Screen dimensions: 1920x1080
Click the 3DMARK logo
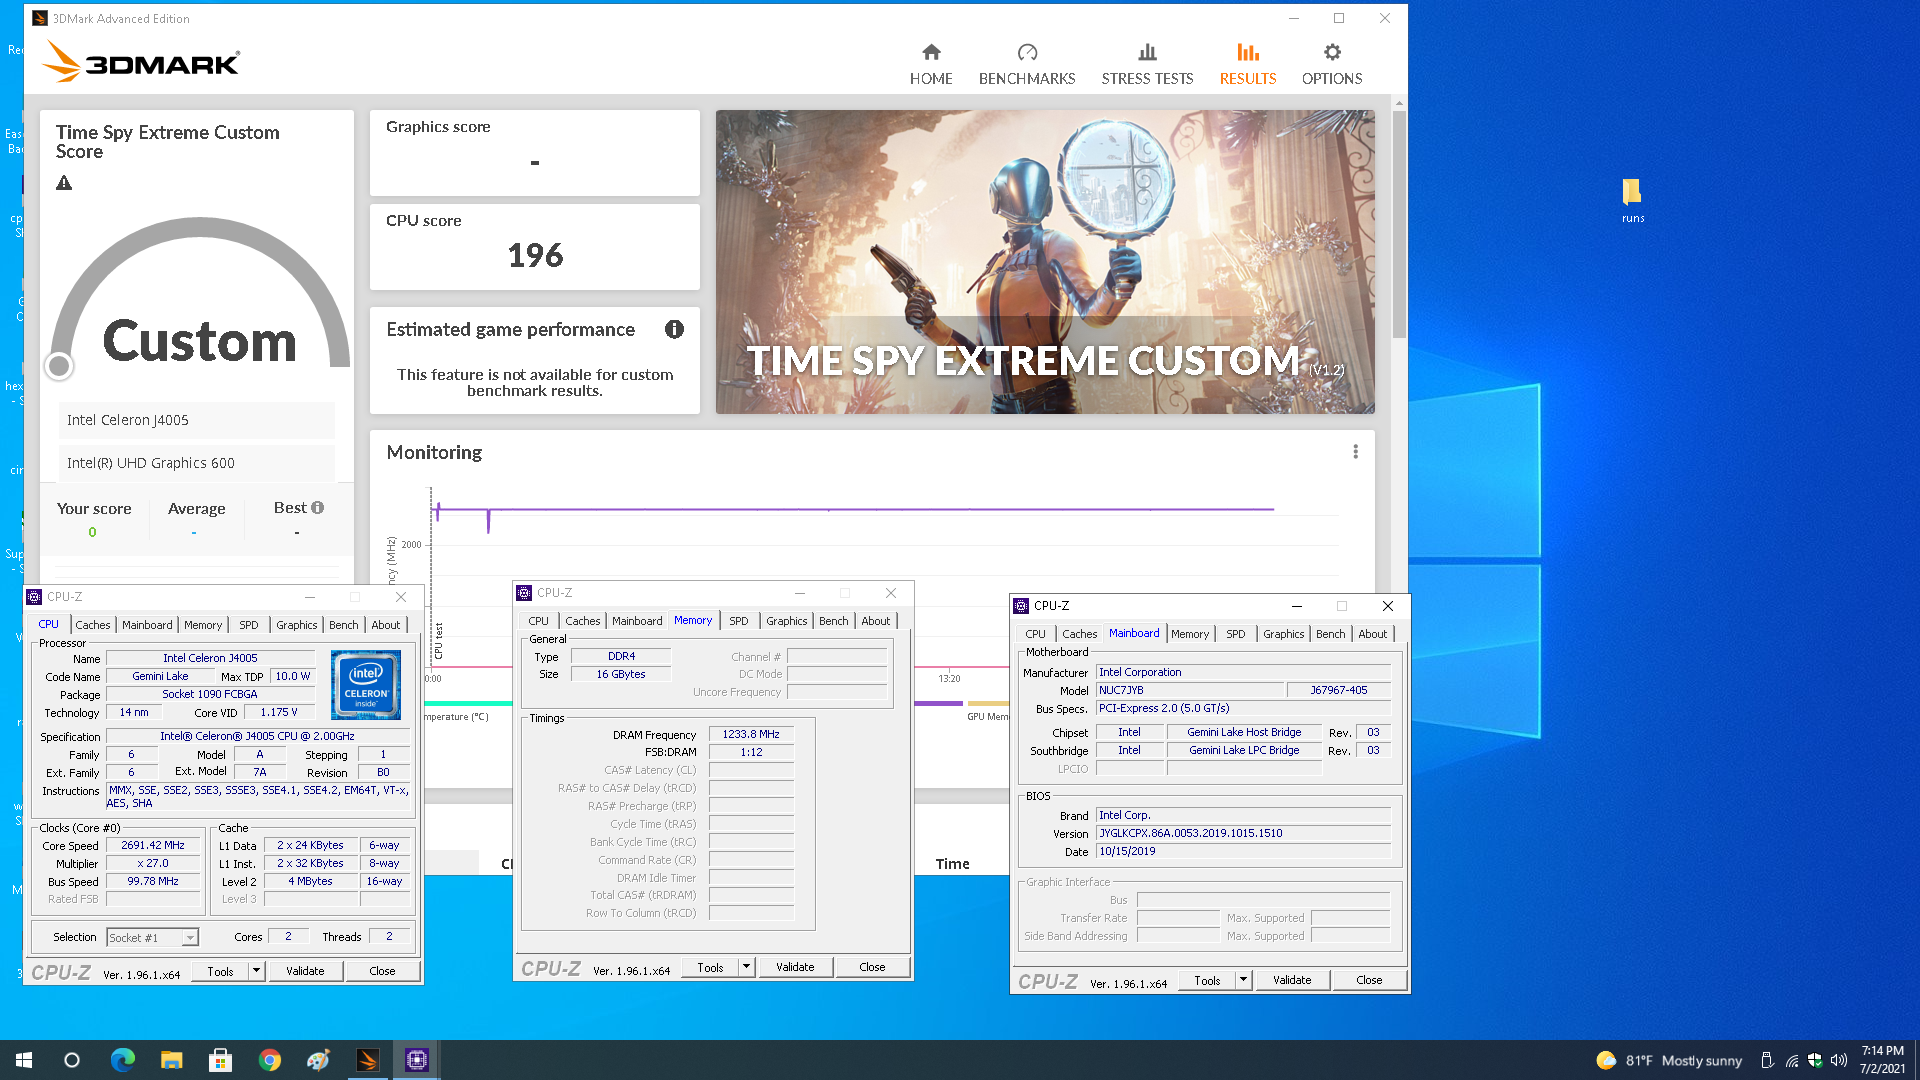click(141, 62)
